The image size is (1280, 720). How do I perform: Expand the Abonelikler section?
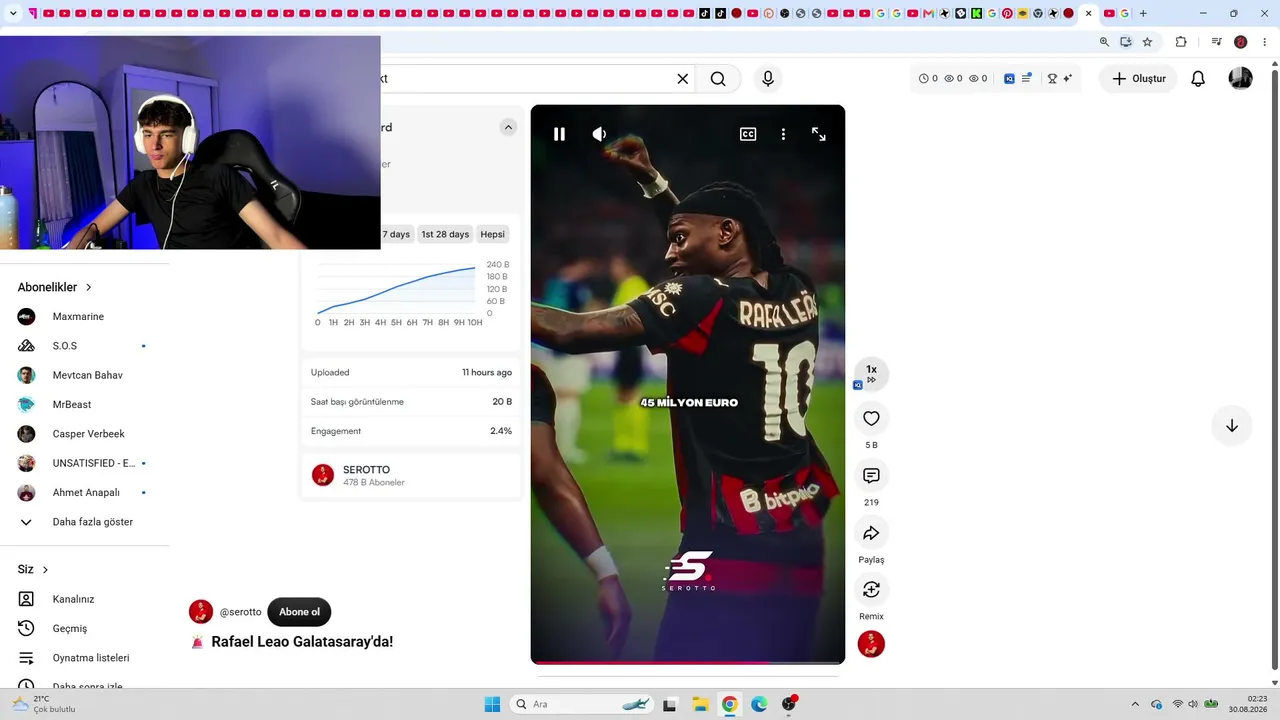point(55,287)
